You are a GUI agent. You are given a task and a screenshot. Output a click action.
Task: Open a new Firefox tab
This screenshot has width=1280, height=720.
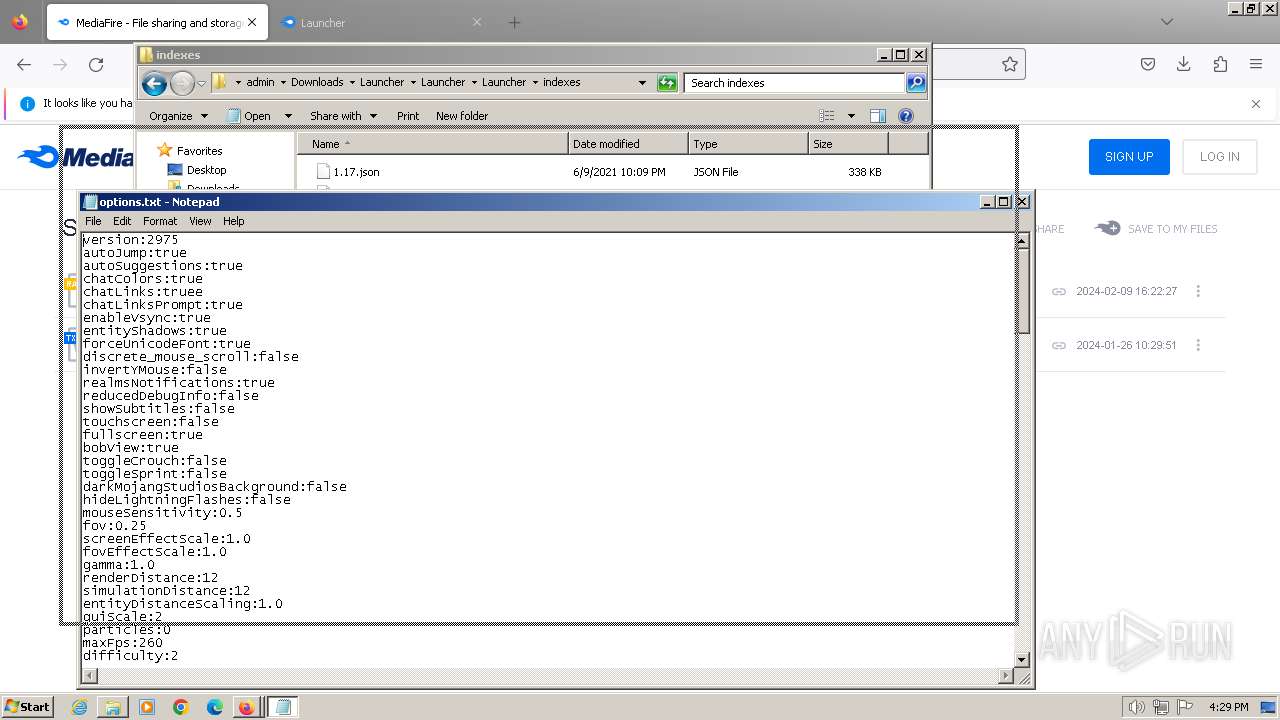pos(514,22)
